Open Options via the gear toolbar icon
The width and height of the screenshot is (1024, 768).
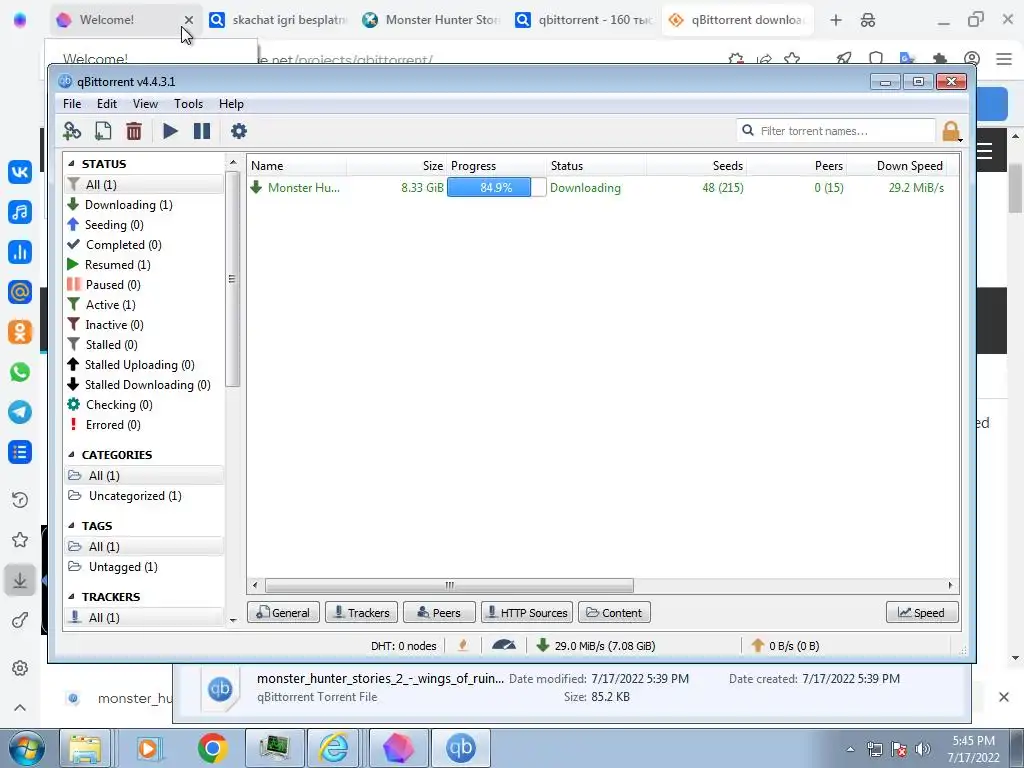[x=239, y=131]
